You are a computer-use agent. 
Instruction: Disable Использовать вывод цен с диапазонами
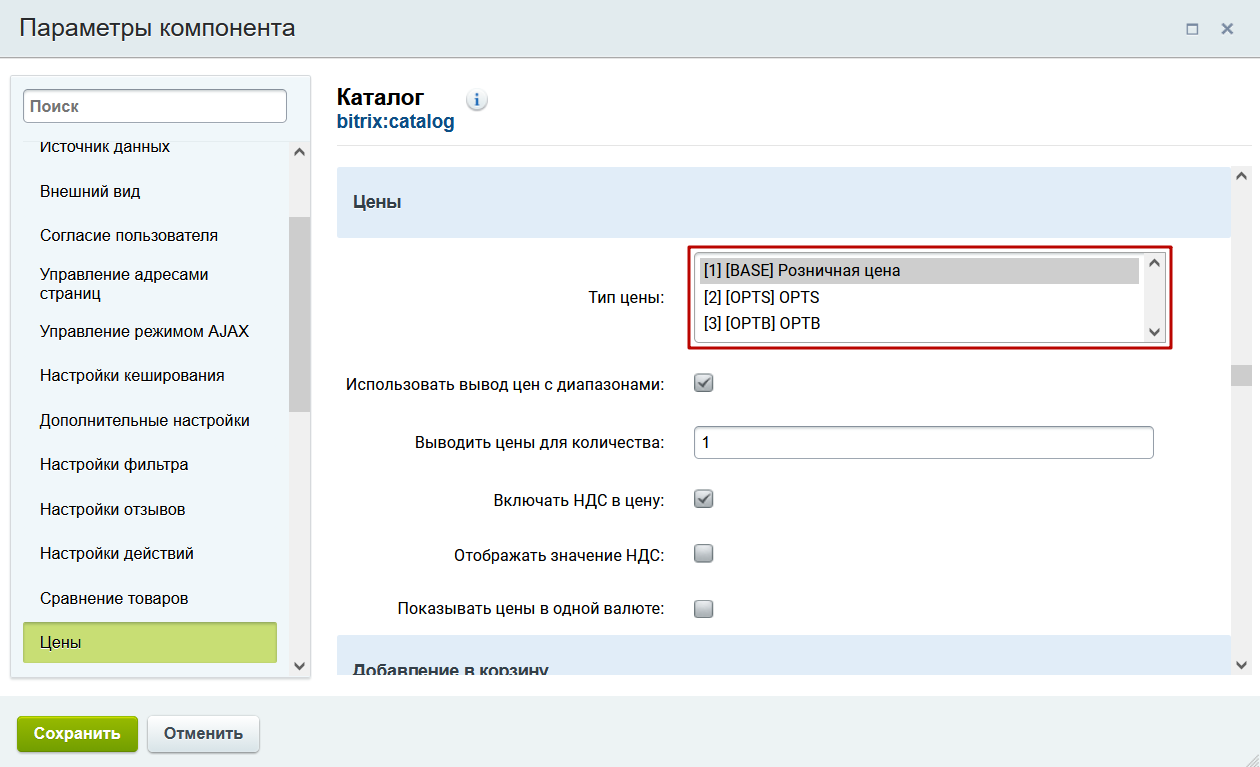coord(703,381)
